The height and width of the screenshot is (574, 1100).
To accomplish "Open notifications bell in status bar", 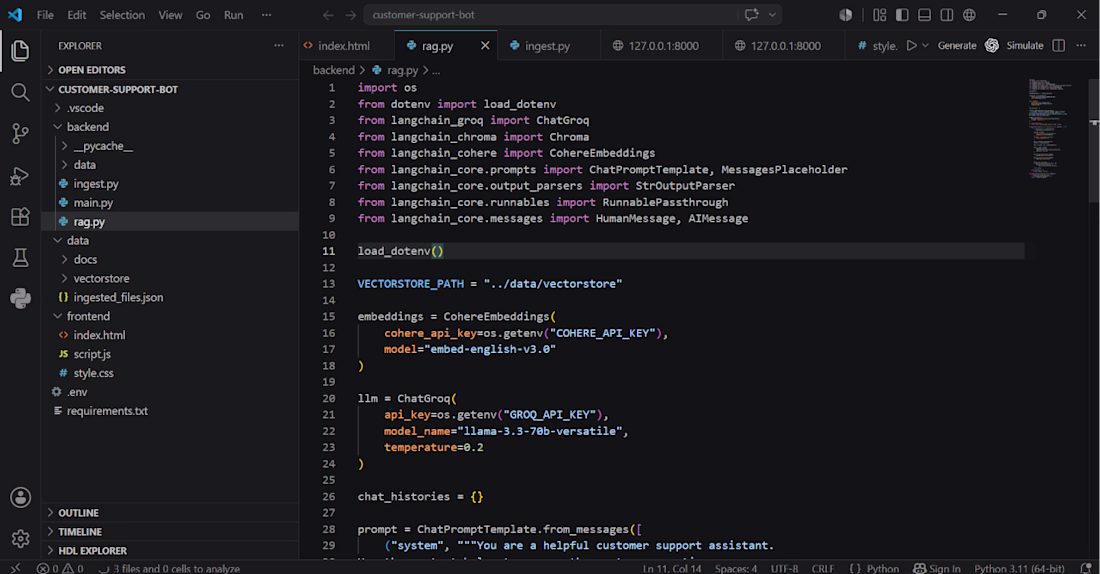I will 1086,568.
